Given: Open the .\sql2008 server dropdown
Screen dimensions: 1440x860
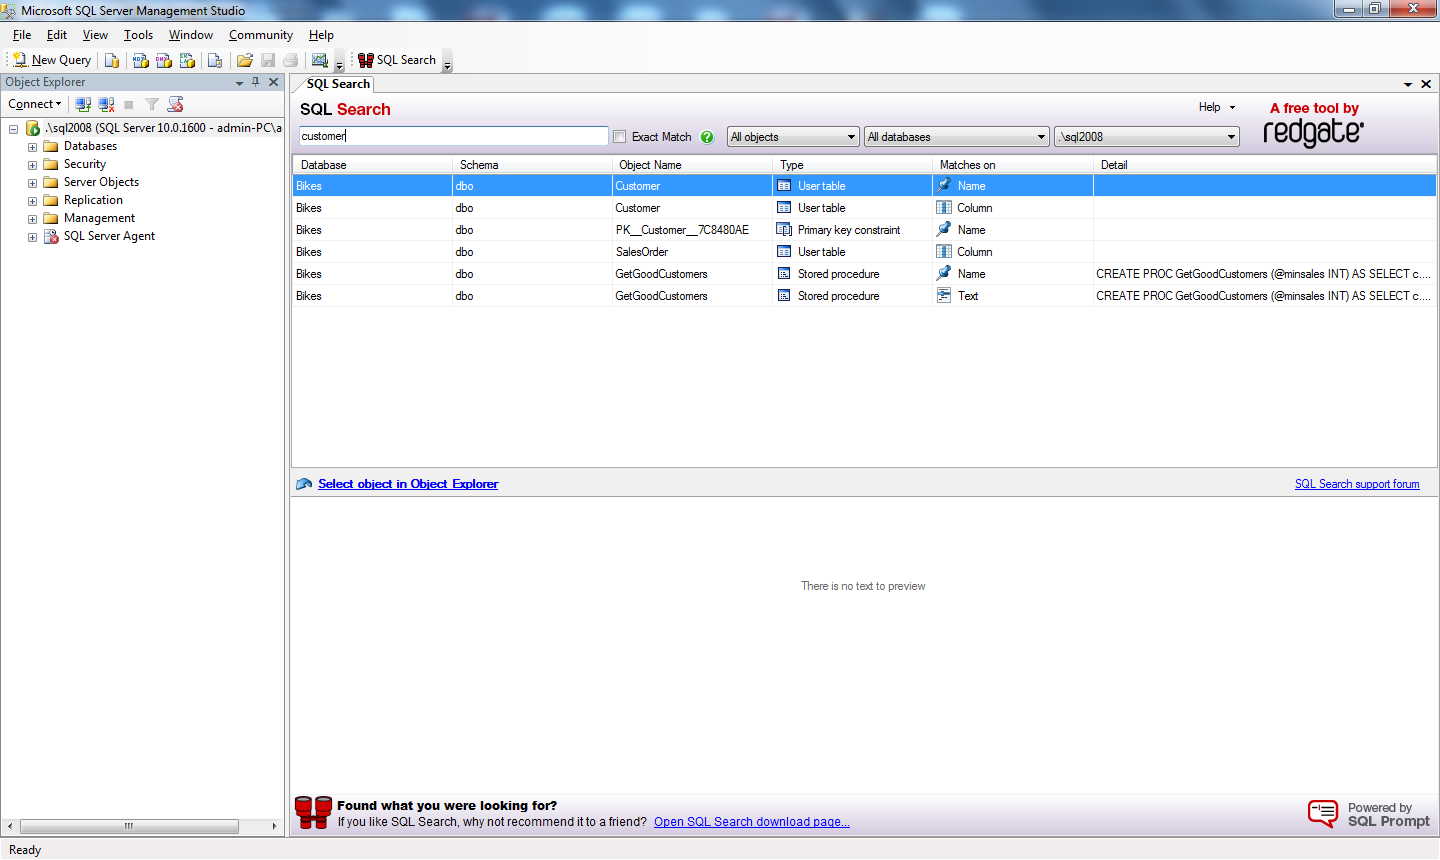Looking at the screenshot, I should tap(1147, 137).
